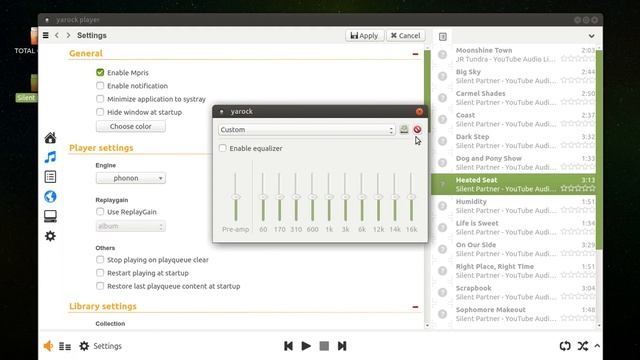Click the bottom bar Settings gear

tap(84, 346)
